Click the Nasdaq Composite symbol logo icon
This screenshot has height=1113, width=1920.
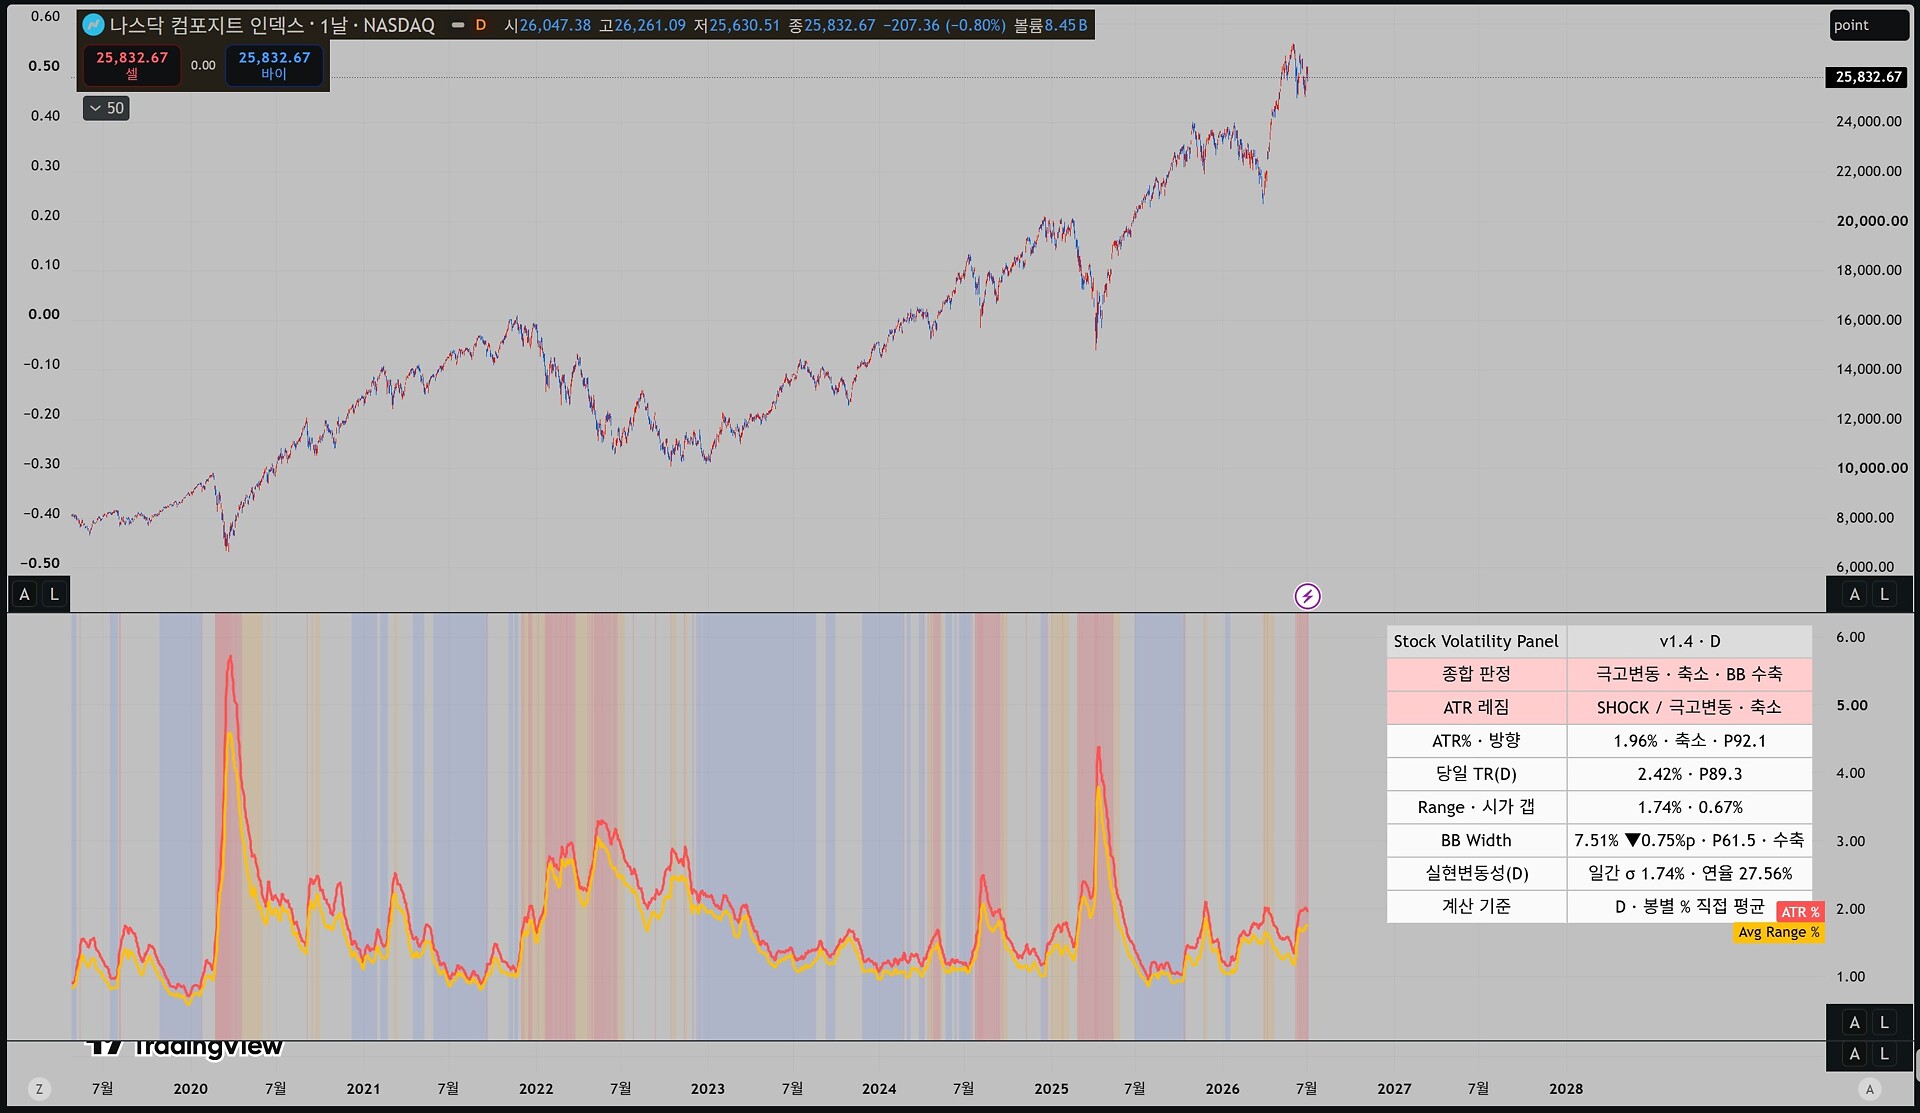93,25
